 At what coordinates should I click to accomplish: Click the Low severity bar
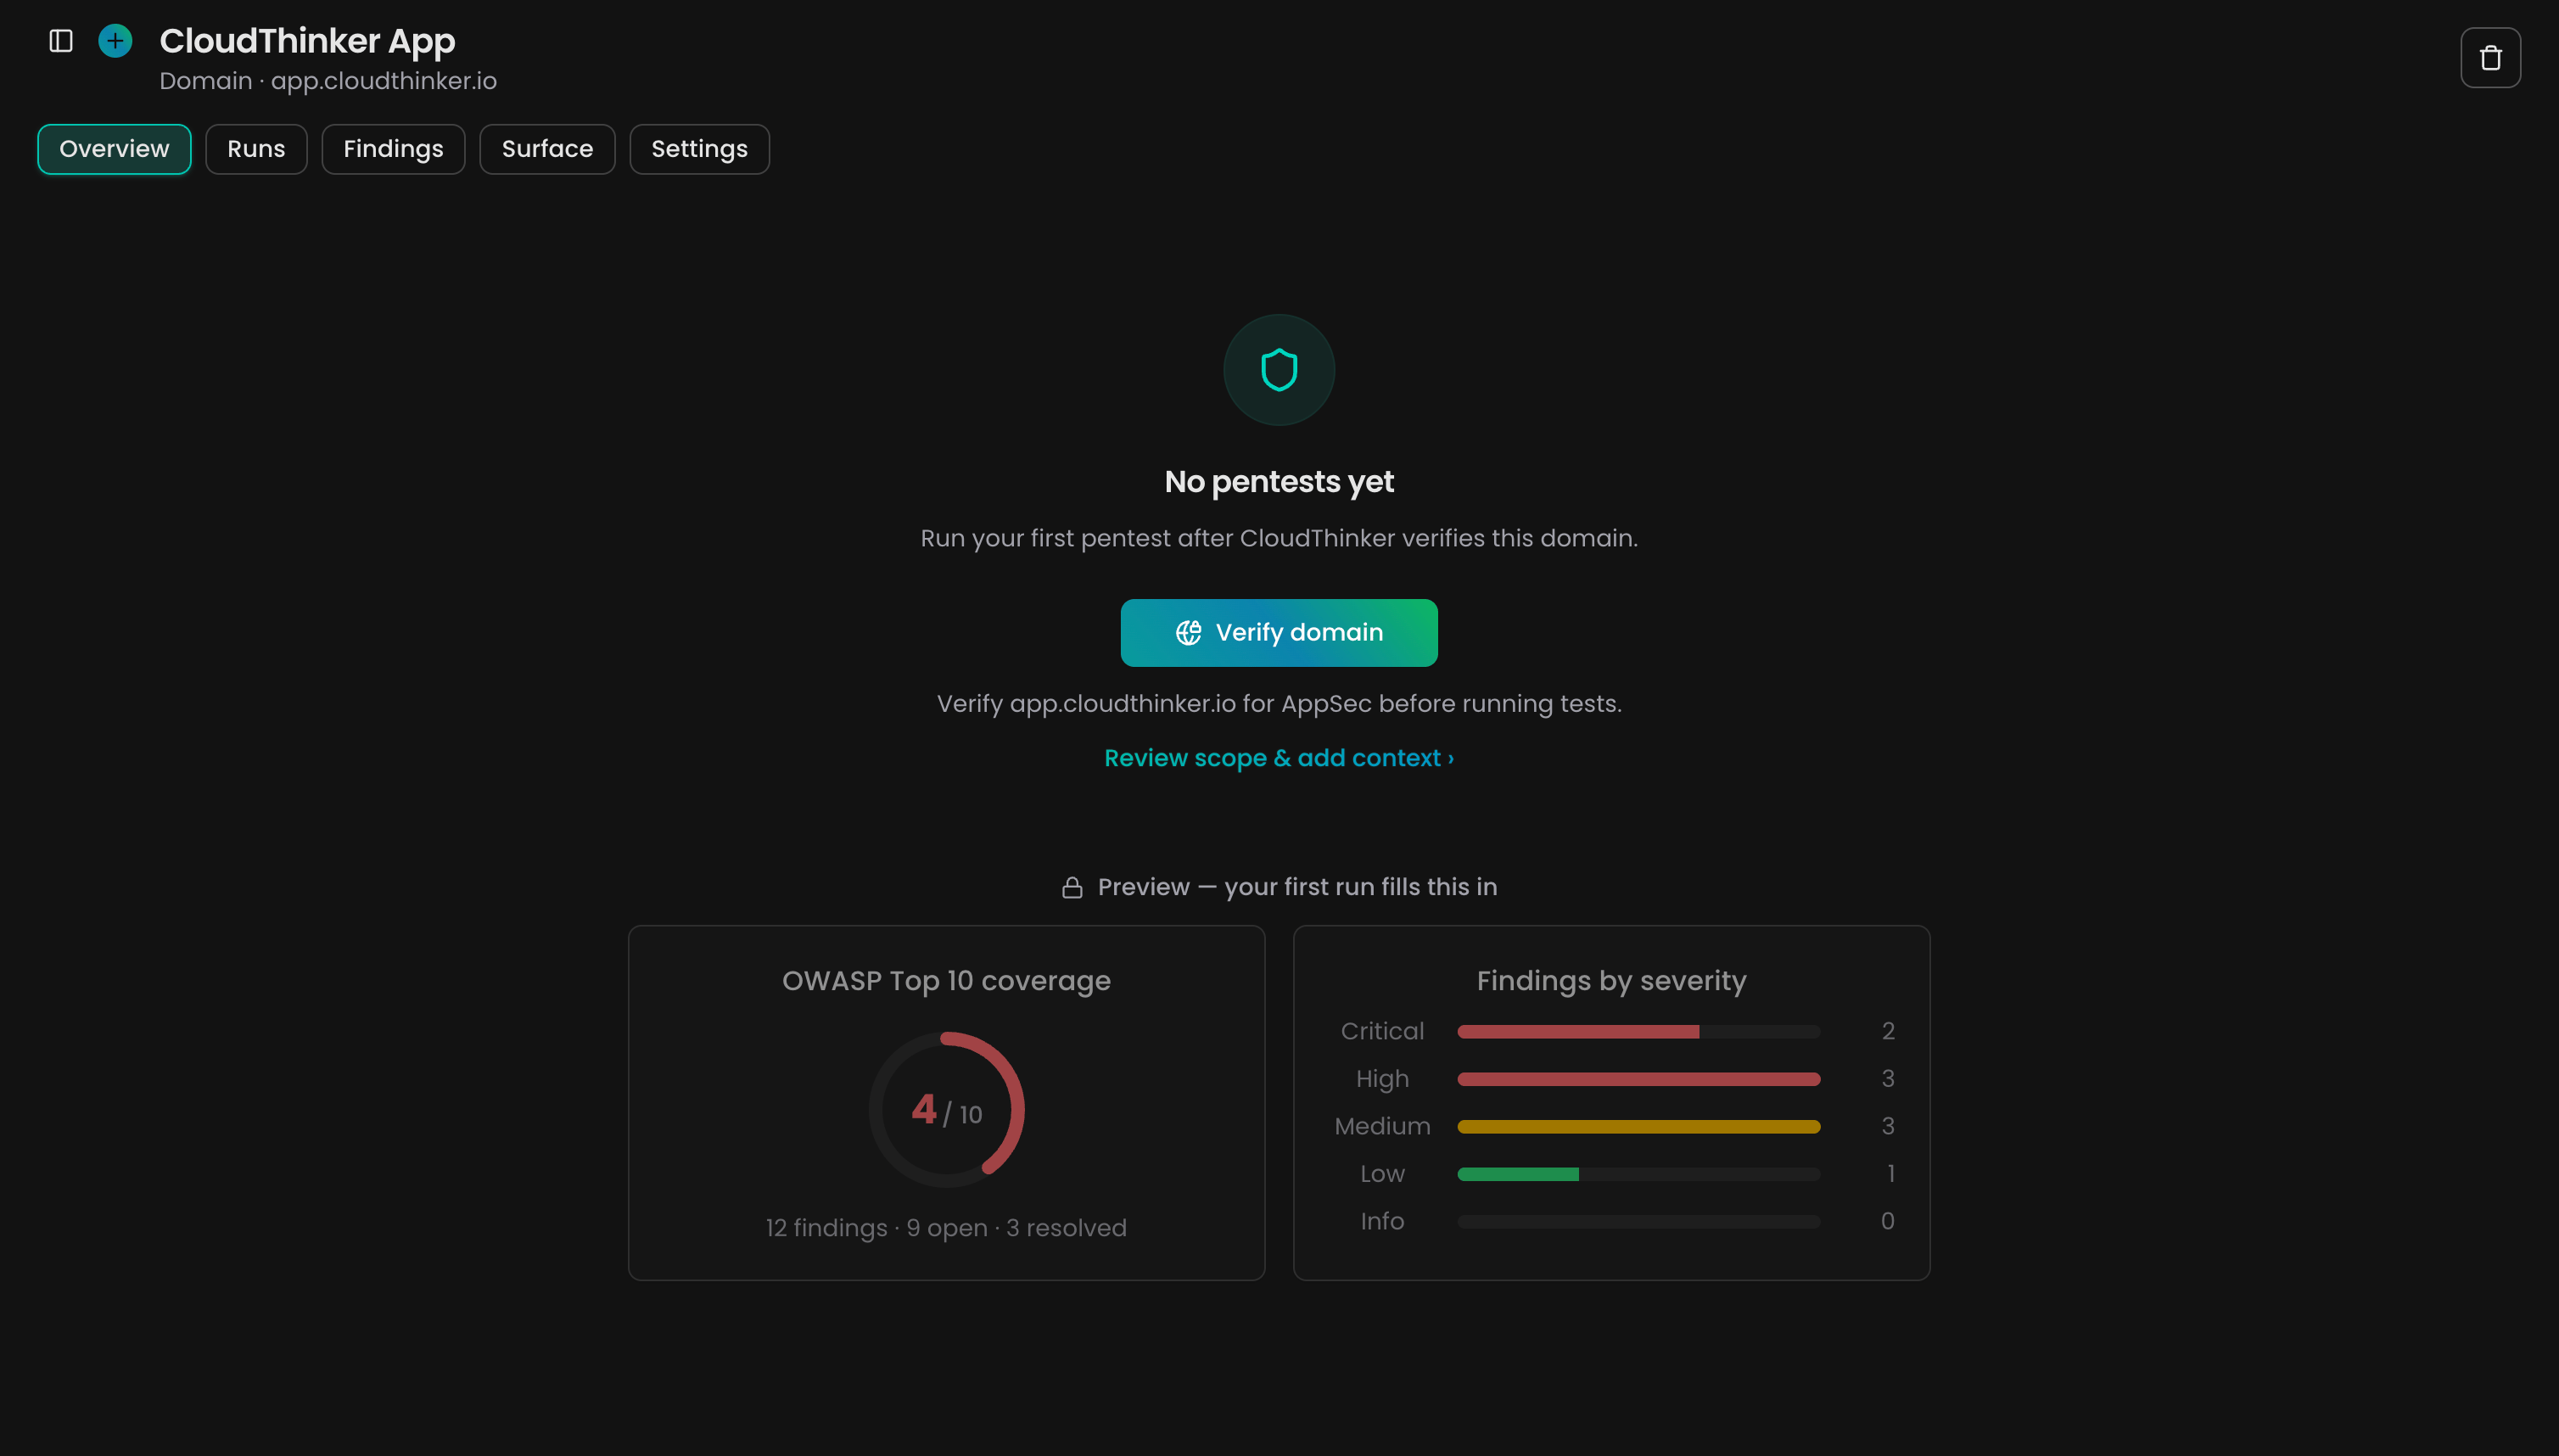[1638, 1174]
